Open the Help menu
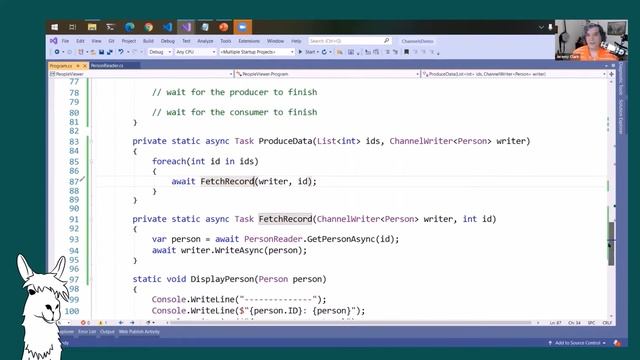 click(296, 41)
